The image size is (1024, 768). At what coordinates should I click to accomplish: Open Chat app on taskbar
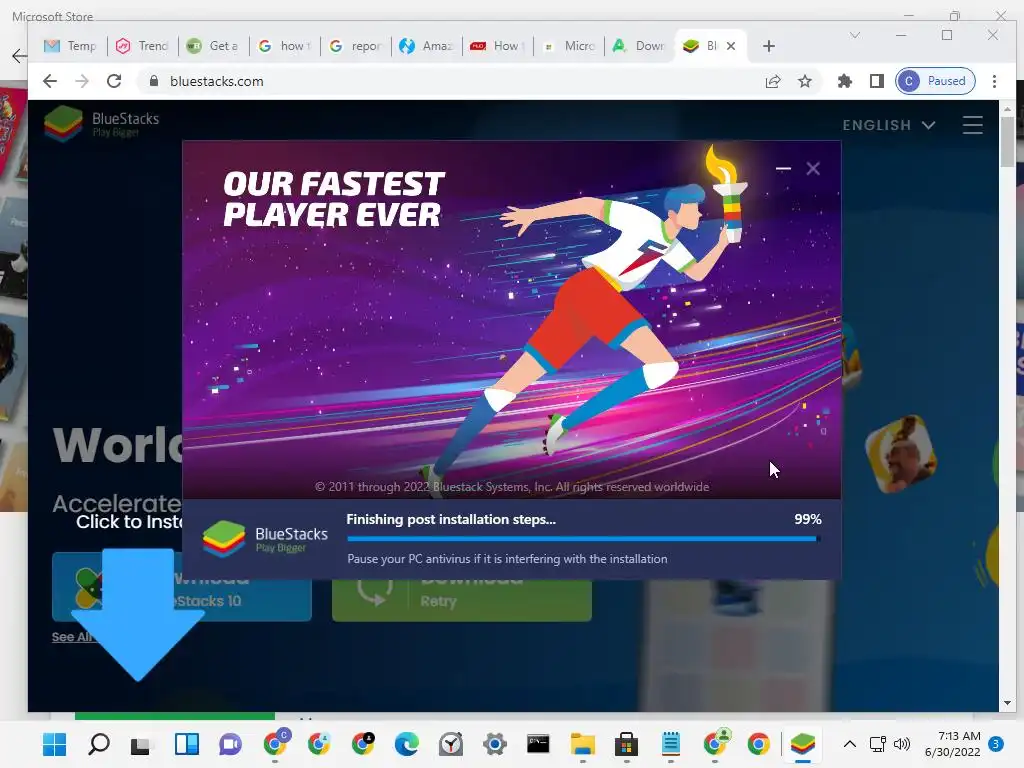click(x=230, y=744)
